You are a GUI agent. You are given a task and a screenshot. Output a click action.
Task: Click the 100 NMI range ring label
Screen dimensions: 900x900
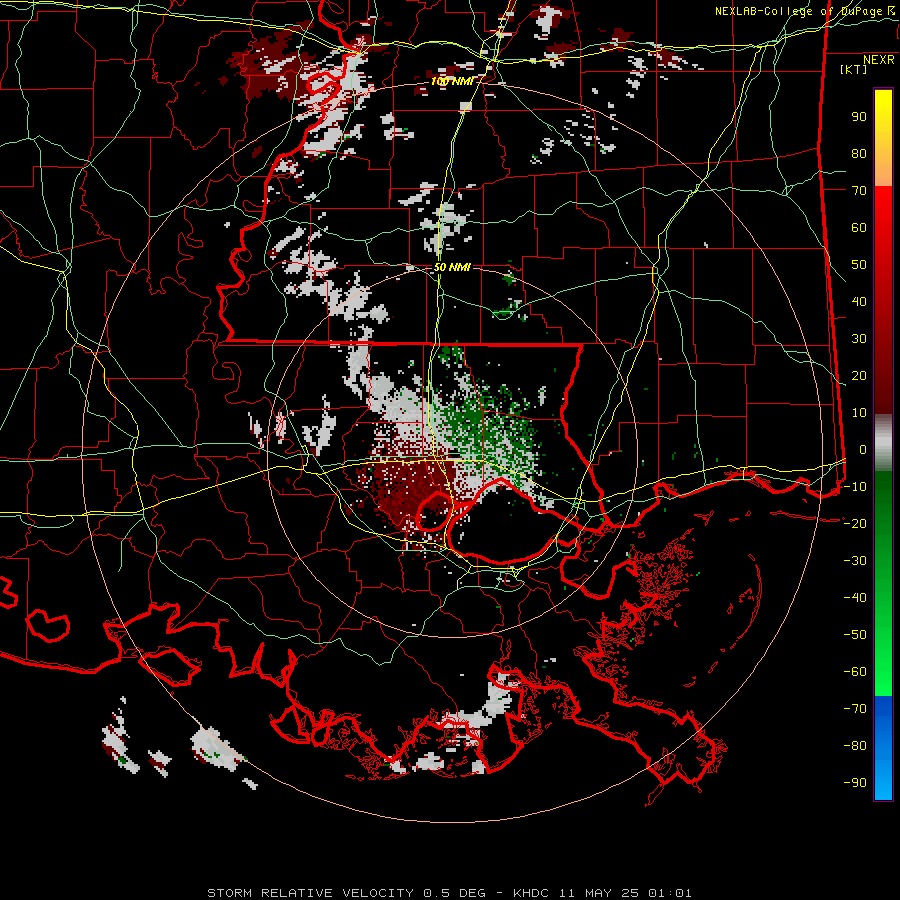coord(452,82)
